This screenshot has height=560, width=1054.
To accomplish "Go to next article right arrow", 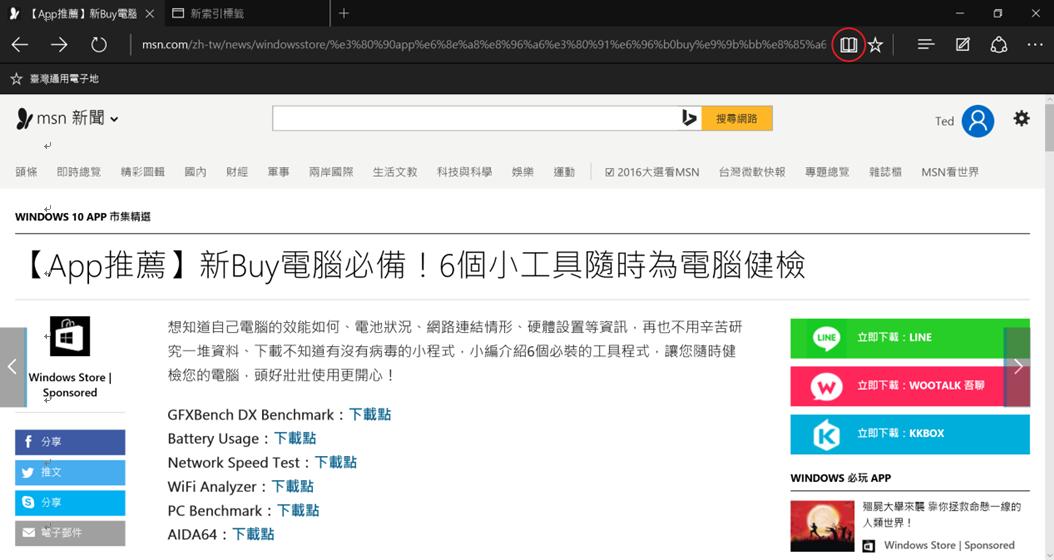I will pyautogui.click(x=1017, y=366).
